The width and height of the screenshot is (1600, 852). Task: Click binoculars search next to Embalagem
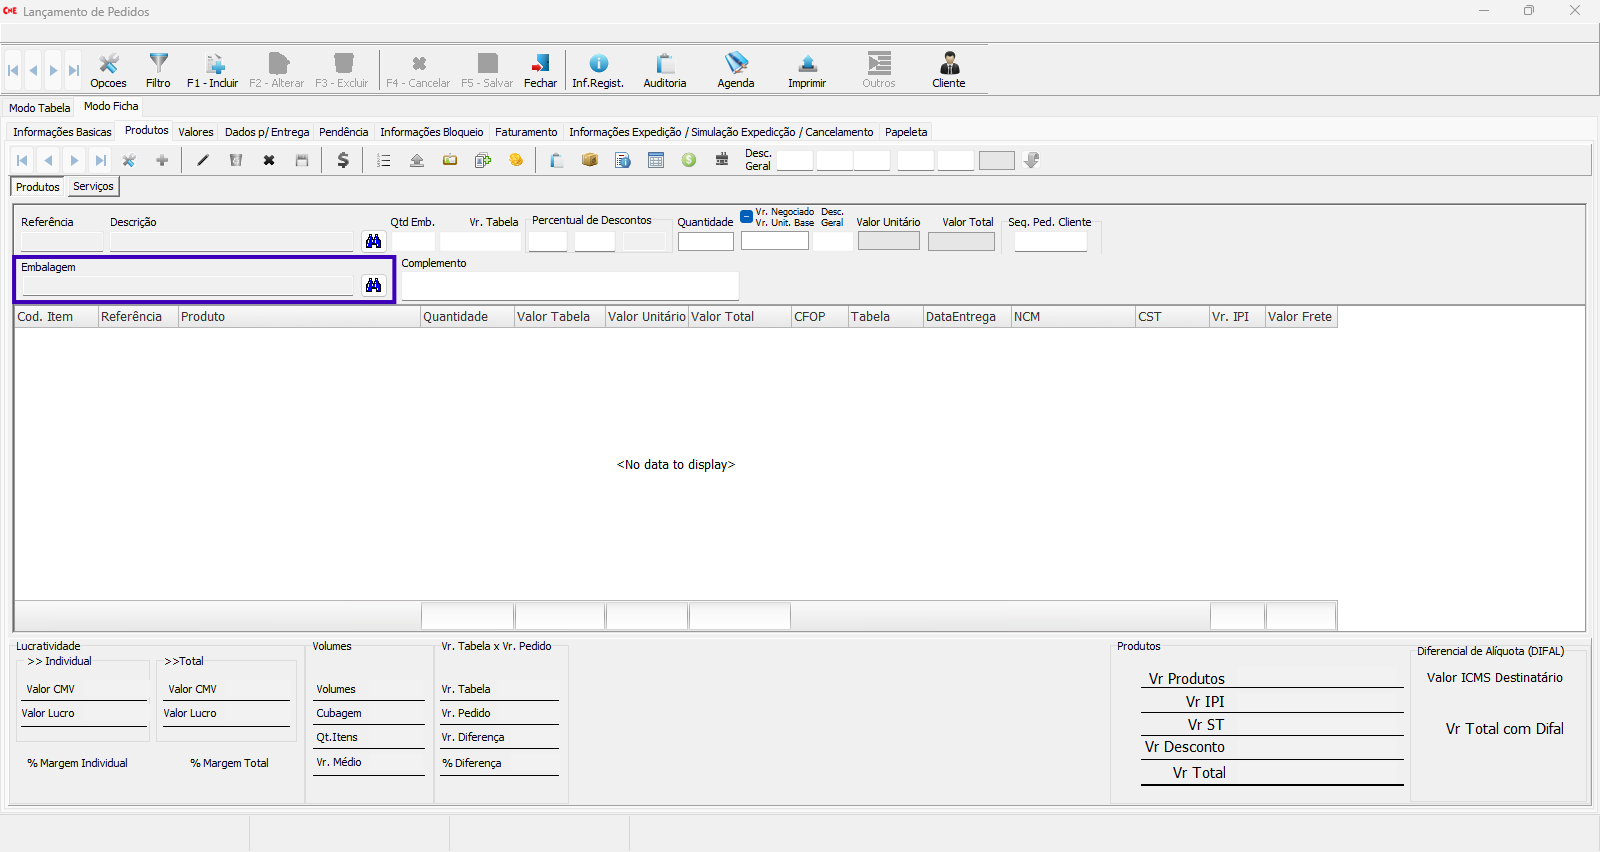click(x=374, y=286)
